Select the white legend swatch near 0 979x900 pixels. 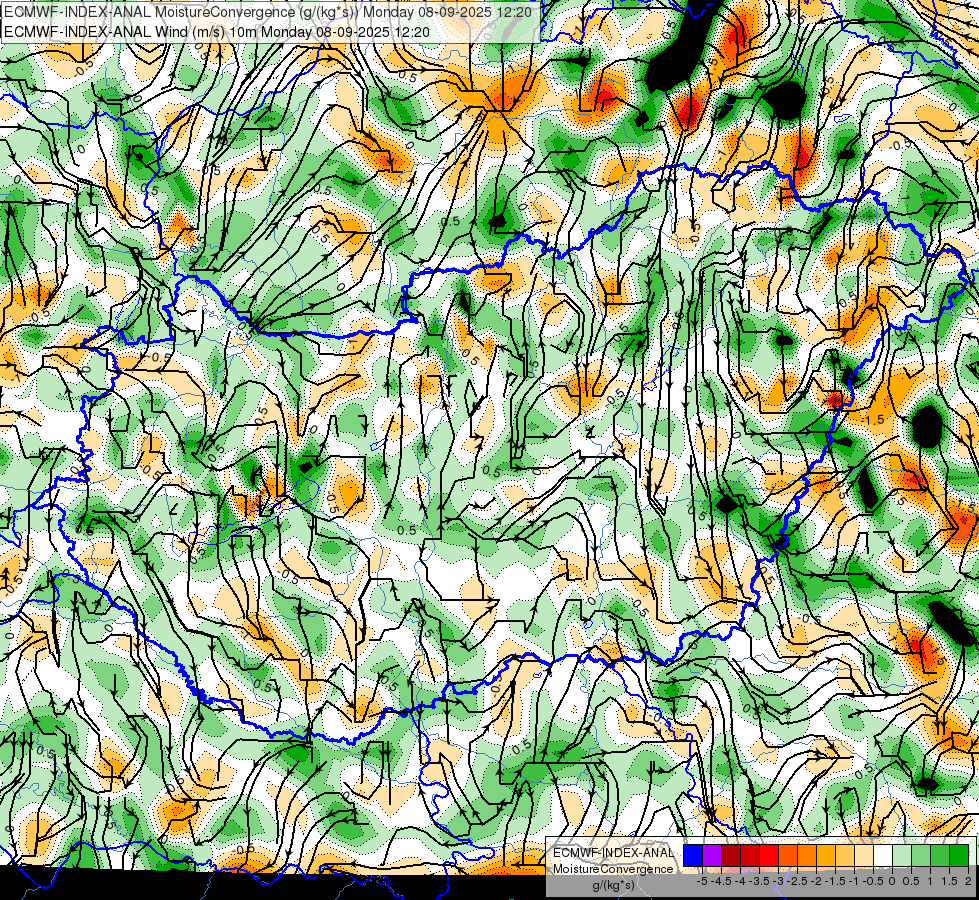883,856
